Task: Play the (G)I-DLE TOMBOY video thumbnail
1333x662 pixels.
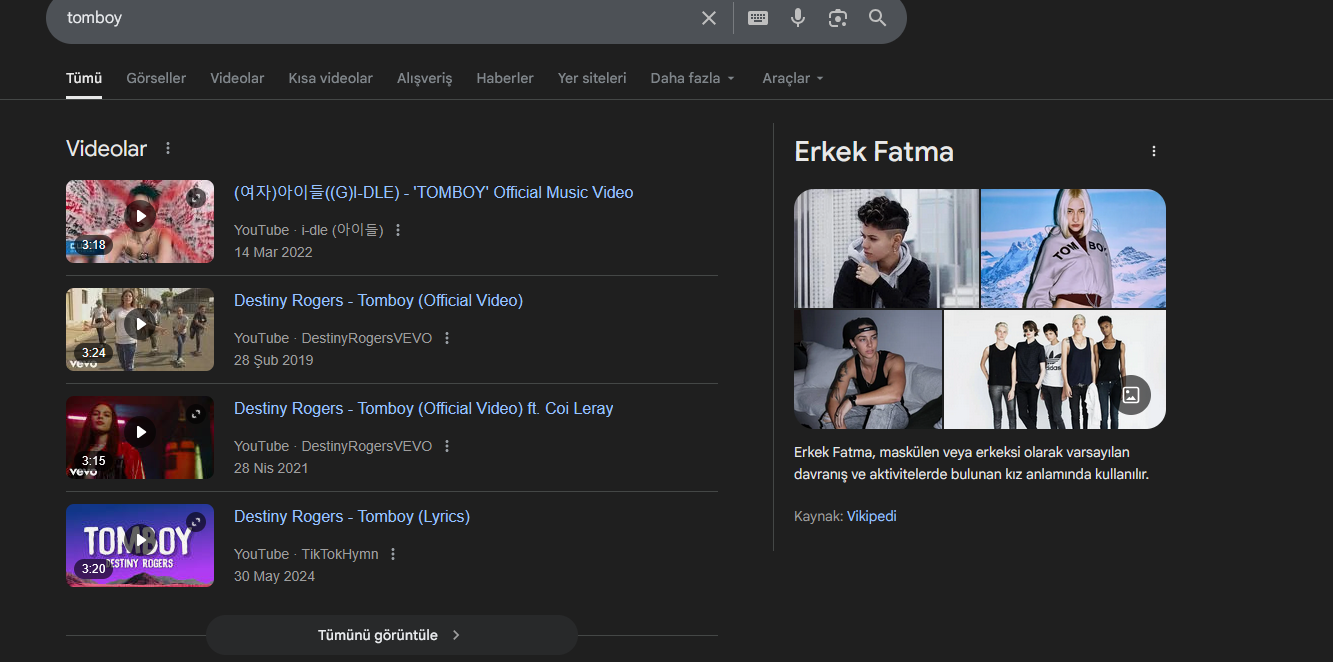Action: pyautogui.click(x=140, y=221)
